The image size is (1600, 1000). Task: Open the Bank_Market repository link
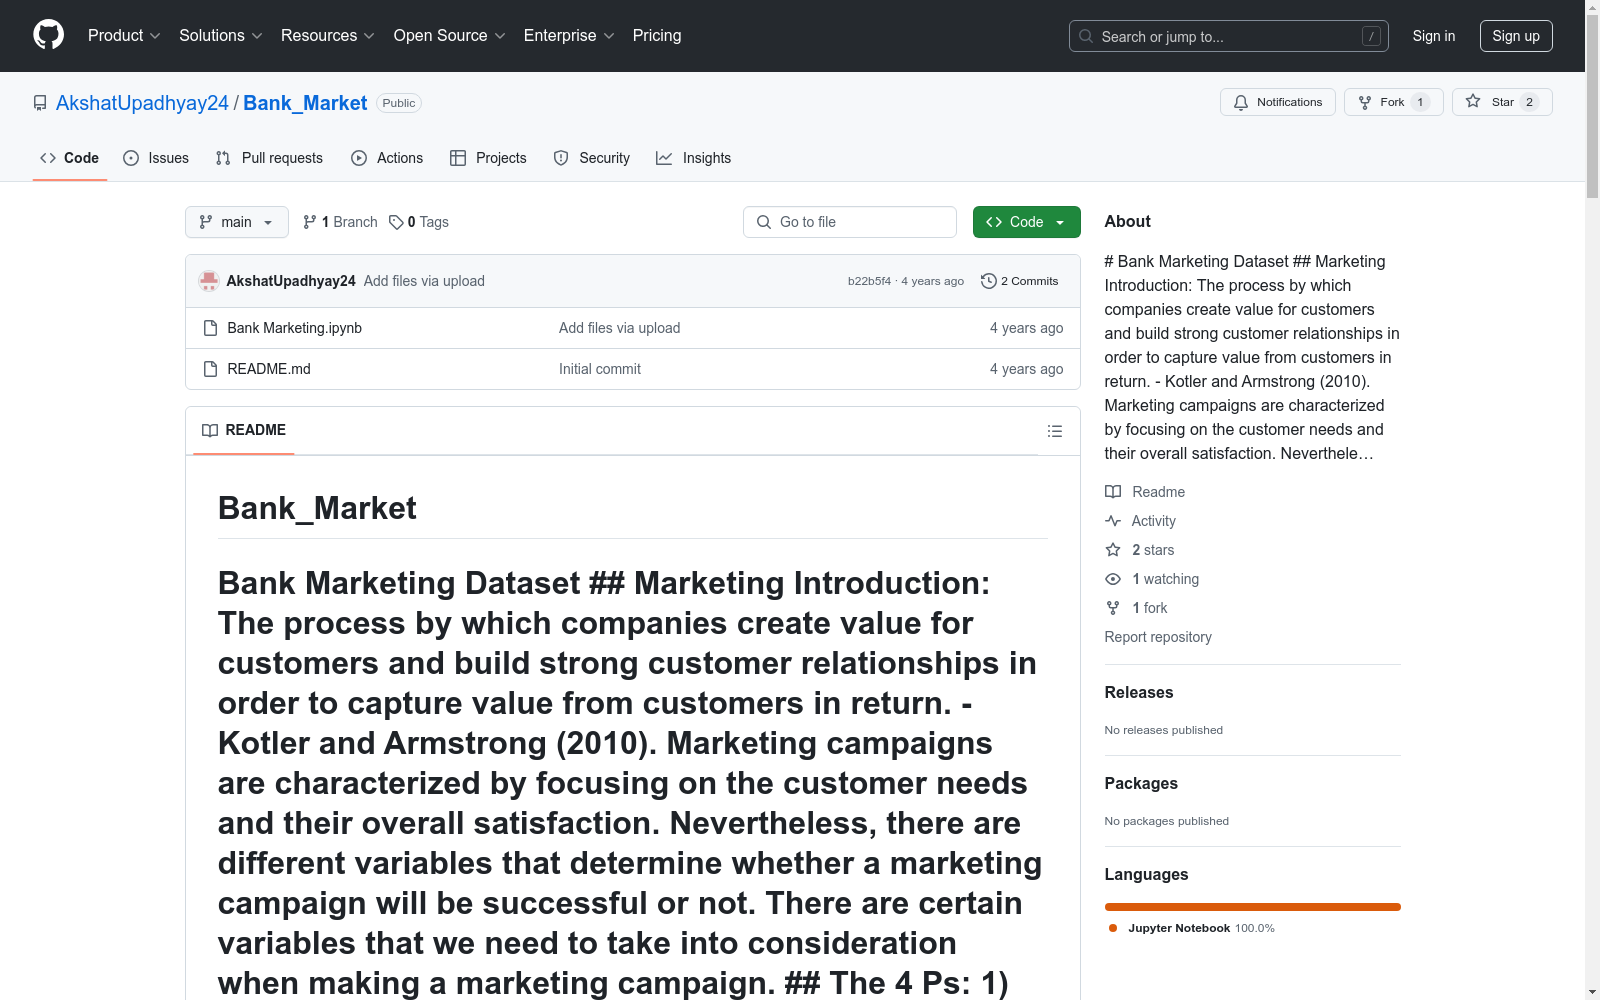(305, 103)
